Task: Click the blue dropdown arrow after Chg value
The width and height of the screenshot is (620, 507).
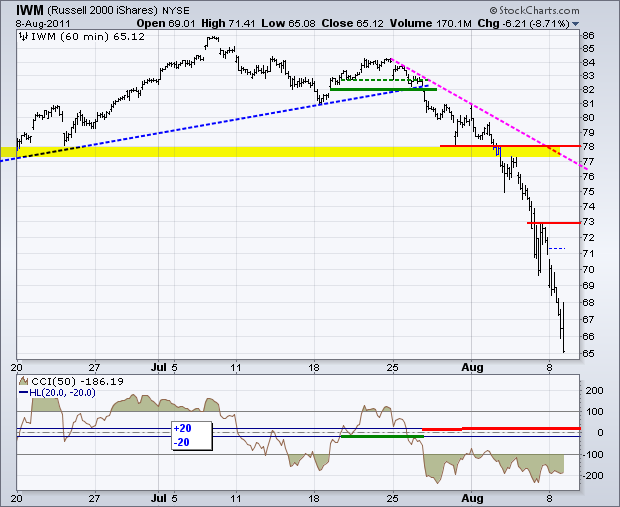Action: point(576,24)
